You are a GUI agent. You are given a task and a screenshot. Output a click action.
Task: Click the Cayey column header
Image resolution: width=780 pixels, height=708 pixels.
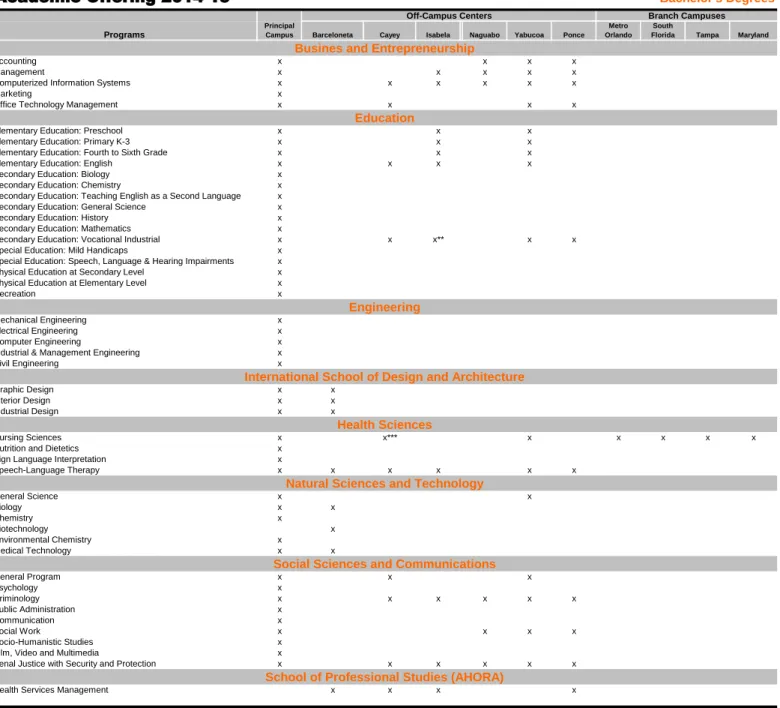390,35
